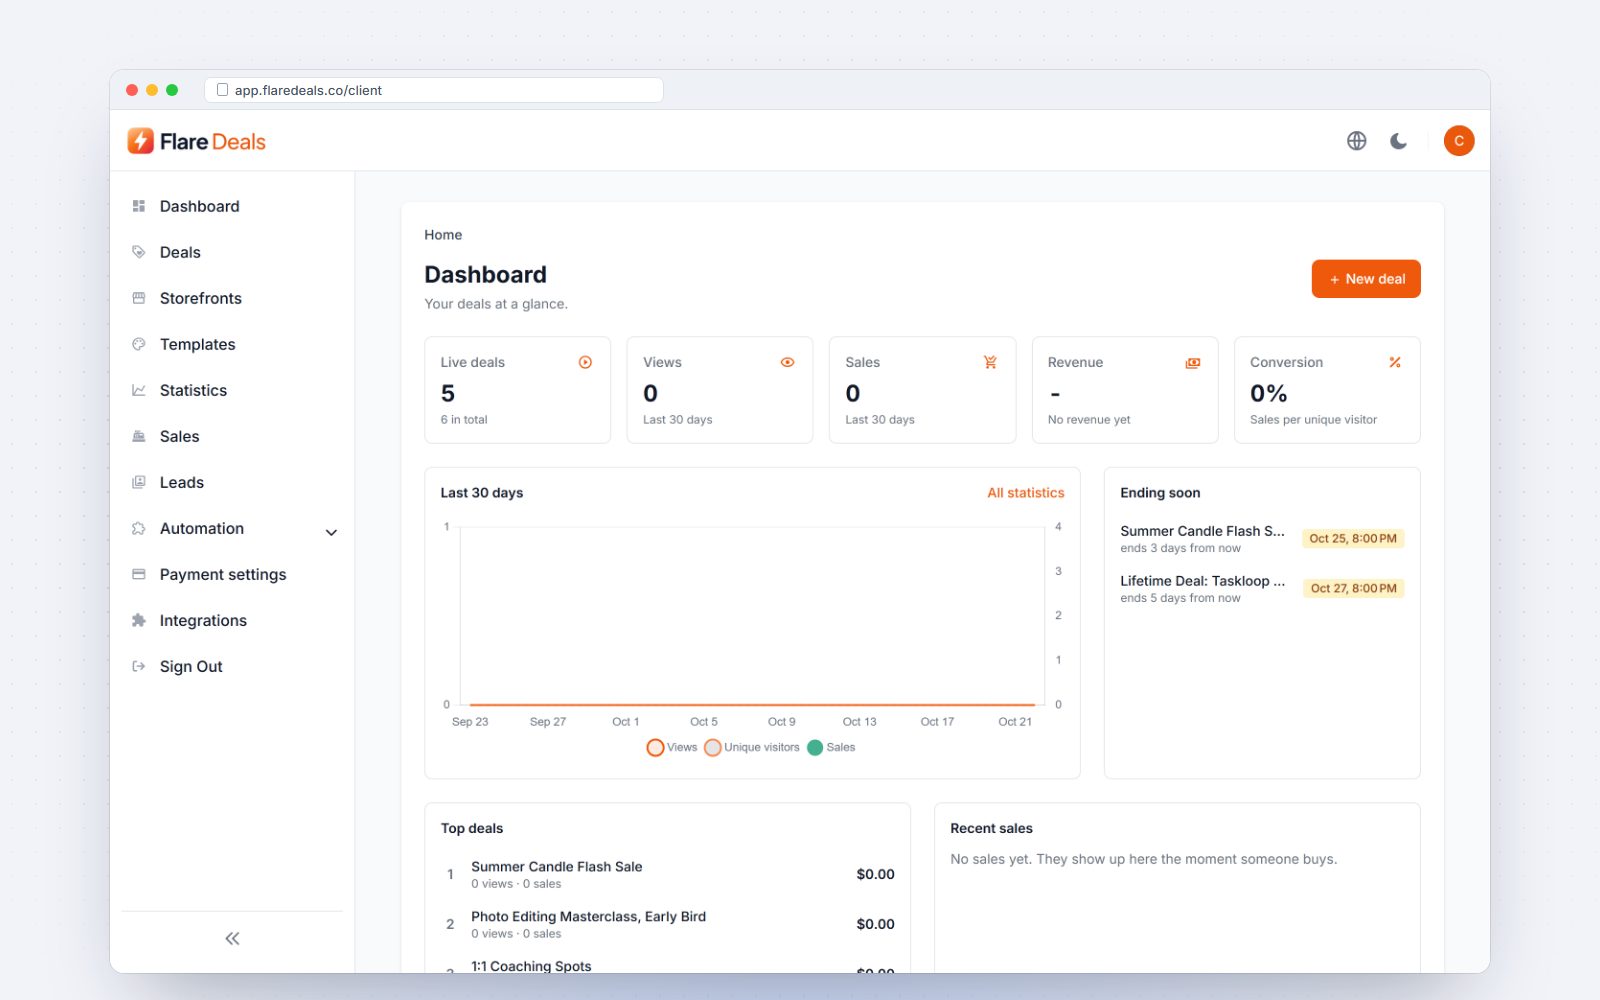Open the Statistics page
The height and width of the screenshot is (1000, 1600).
coord(193,390)
